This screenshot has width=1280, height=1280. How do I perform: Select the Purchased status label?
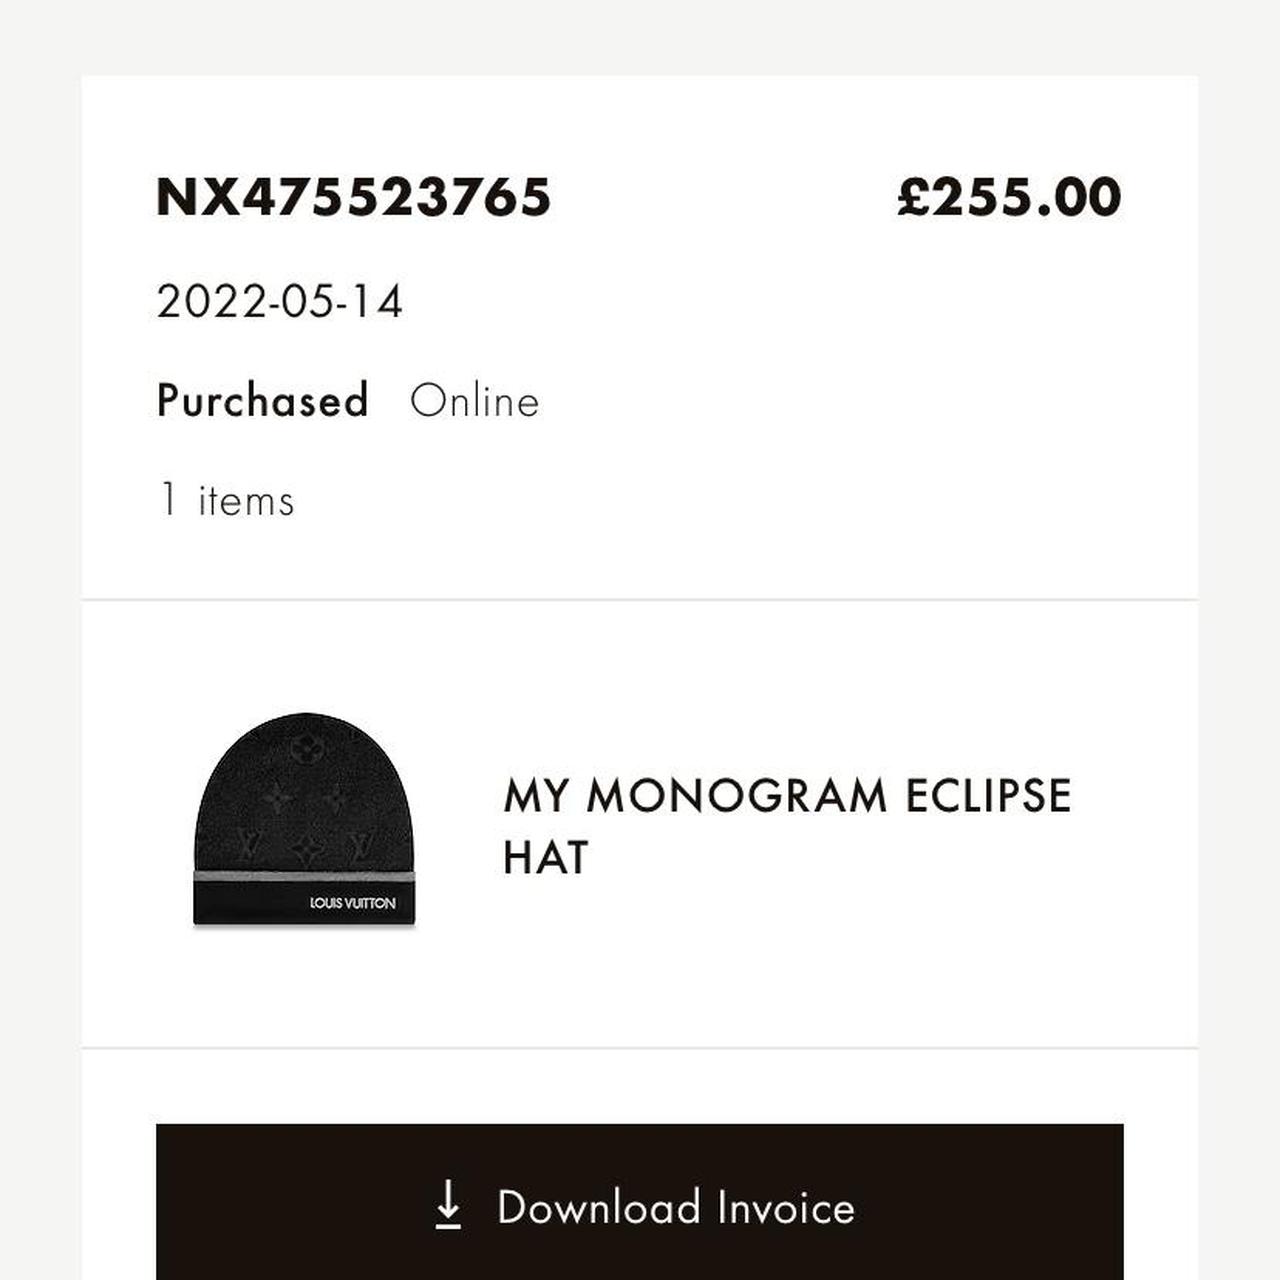[x=262, y=399]
